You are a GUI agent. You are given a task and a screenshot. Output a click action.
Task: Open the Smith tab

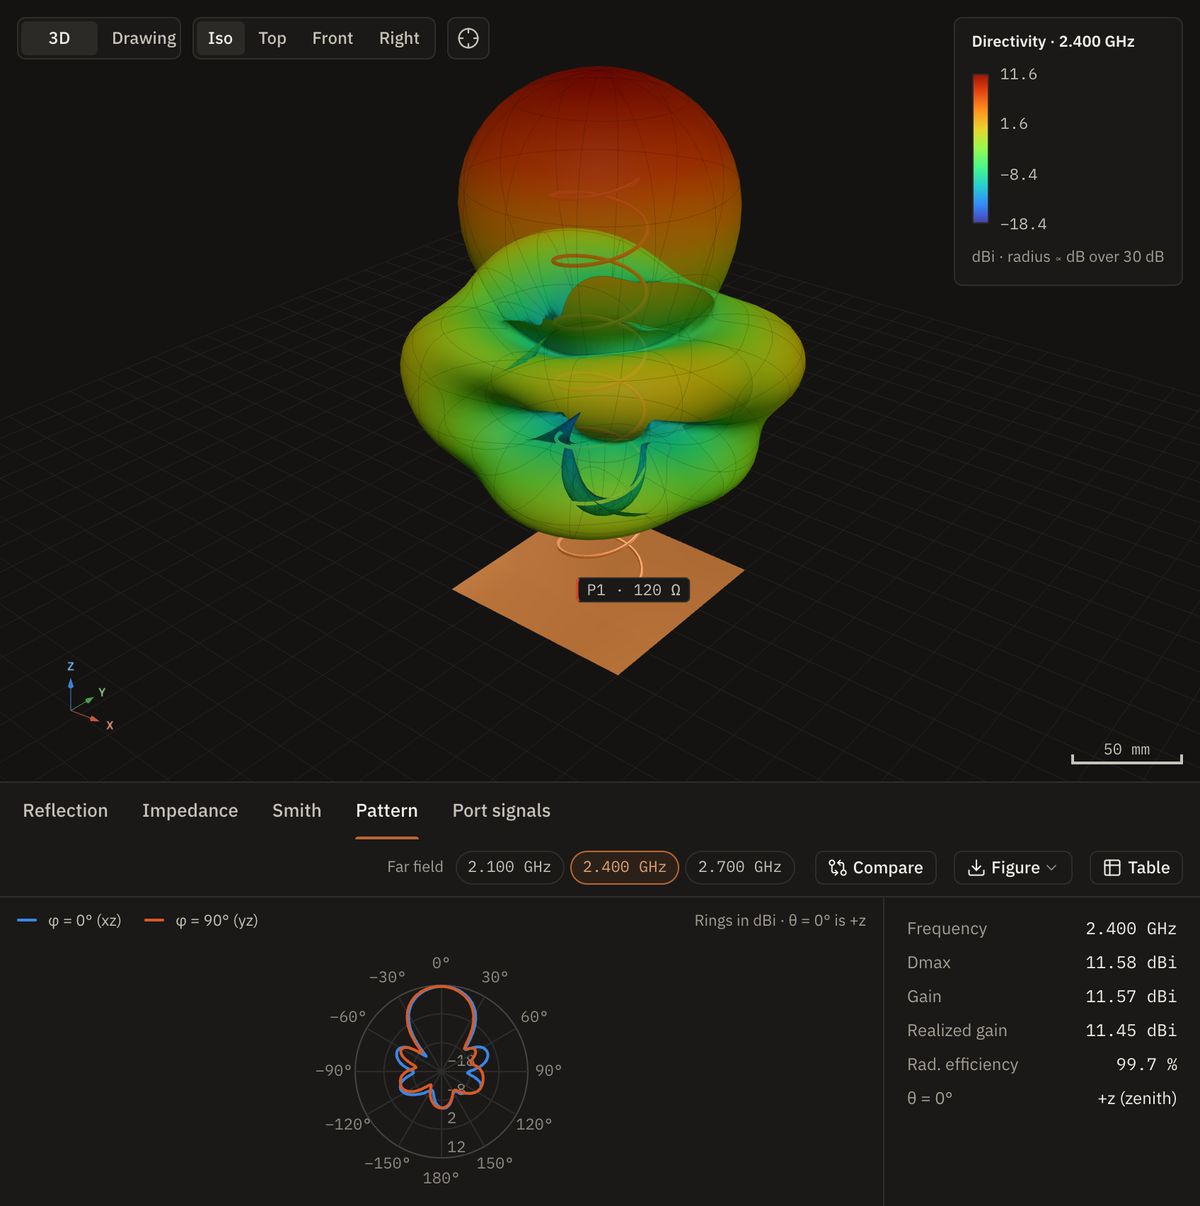click(x=297, y=811)
